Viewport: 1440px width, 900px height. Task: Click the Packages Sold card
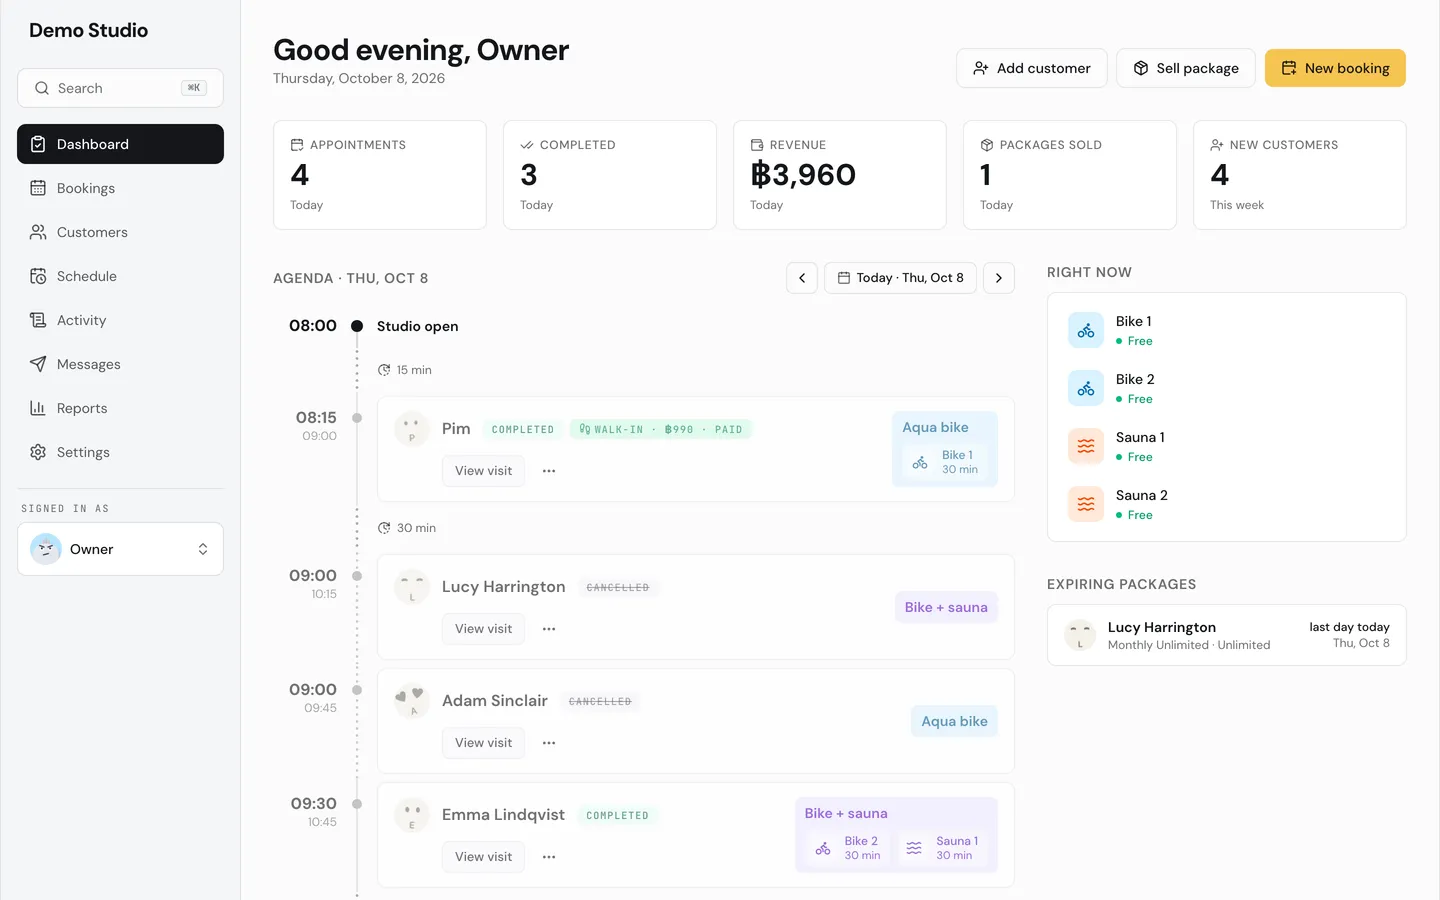pyautogui.click(x=1070, y=175)
